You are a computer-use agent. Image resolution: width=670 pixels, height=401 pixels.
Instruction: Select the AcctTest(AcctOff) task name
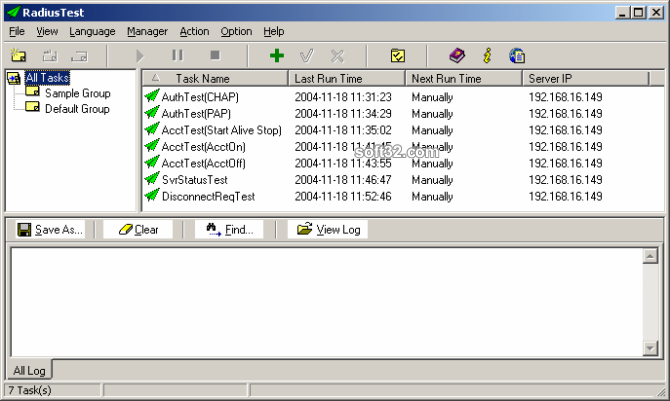(203, 164)
